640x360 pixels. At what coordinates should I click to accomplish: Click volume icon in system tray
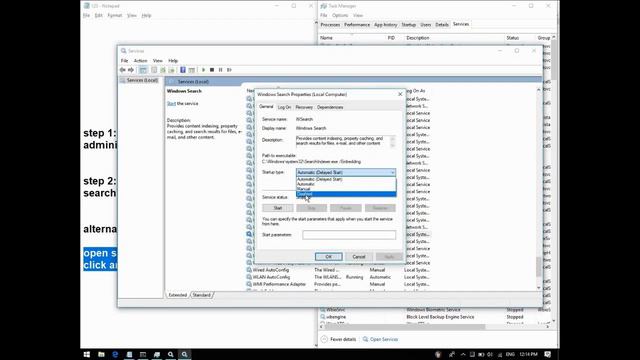490,354
